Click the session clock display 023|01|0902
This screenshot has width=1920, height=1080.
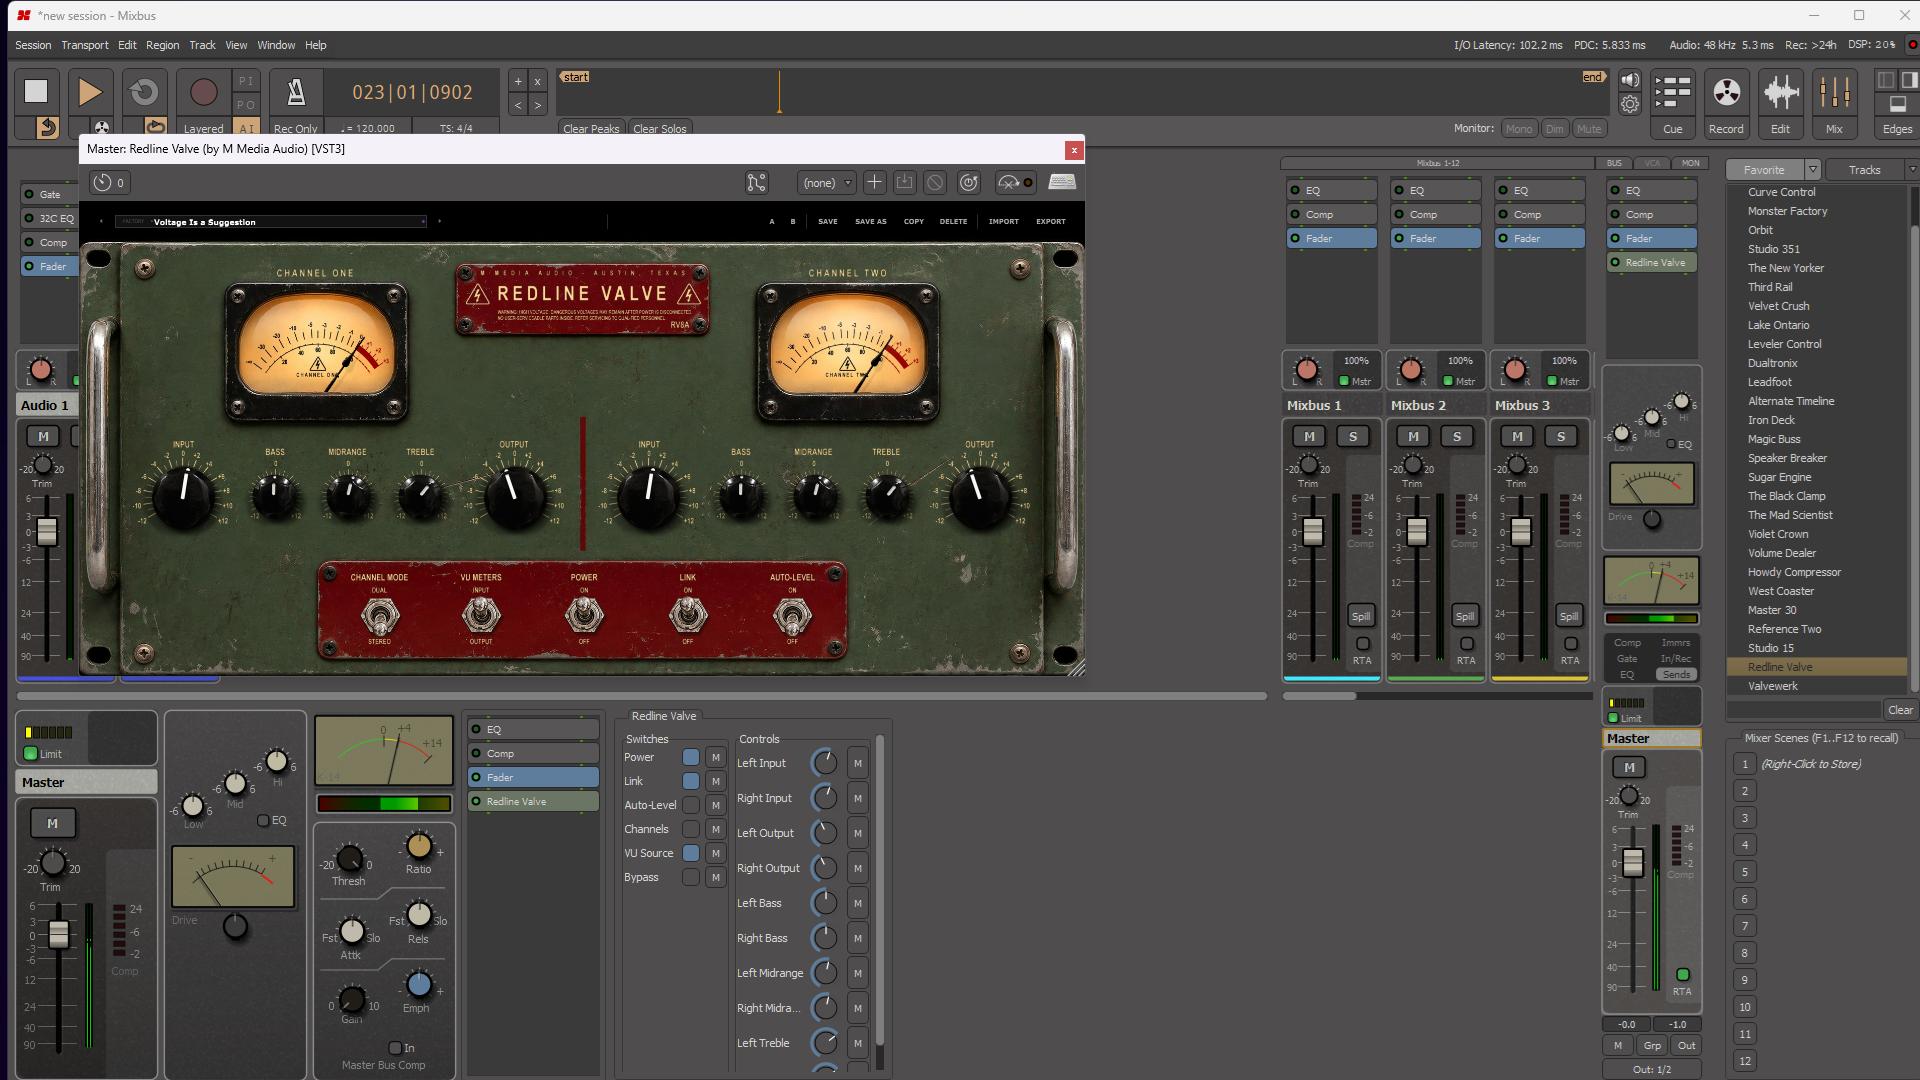point(413,92)
